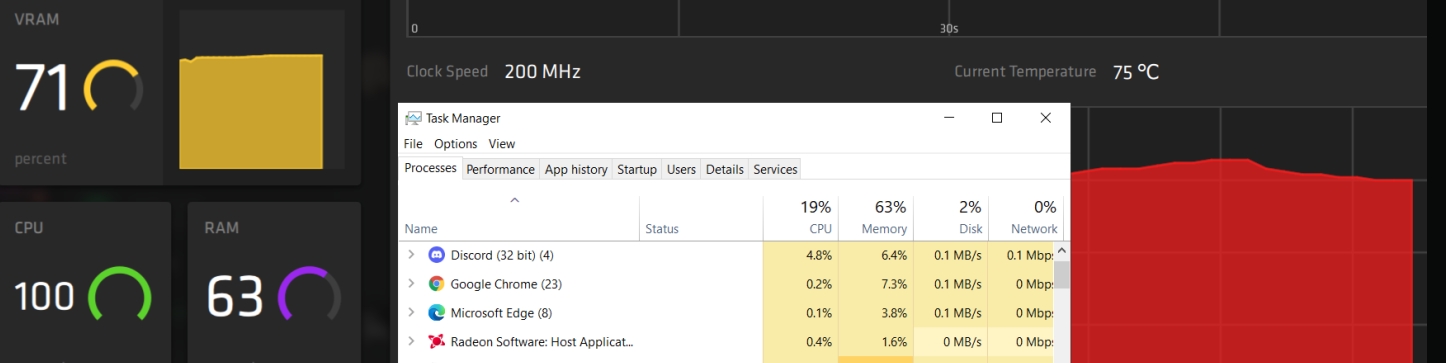Select the Microsoft Edge (8) row
1446x363 pixels.
(727, 313)
